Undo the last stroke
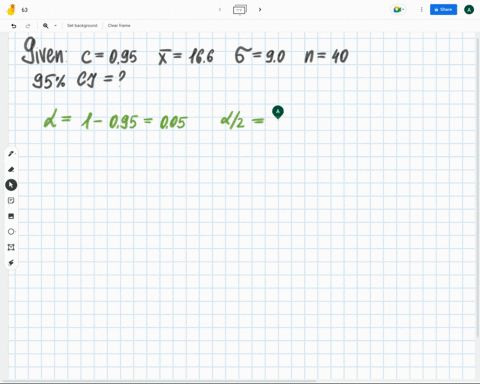The width and height of the screenshot is (480, 384). [x=14, y=26]
